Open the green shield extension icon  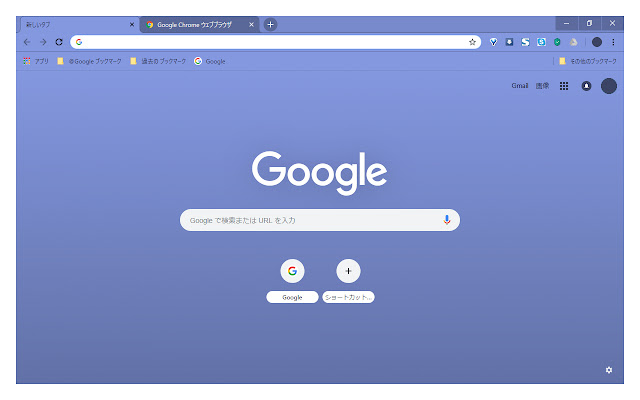point(557,42)
